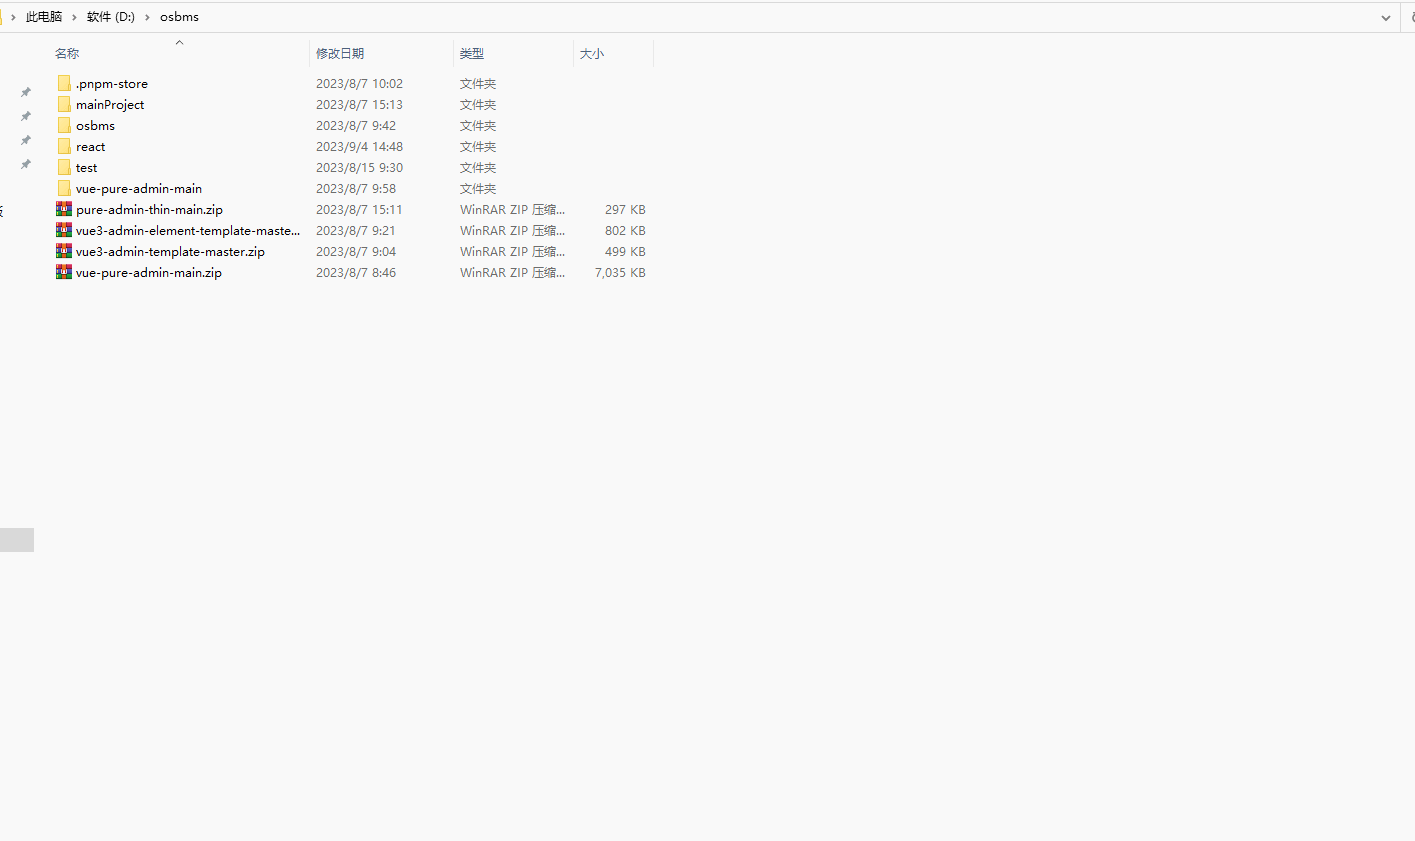This screenshot has height=841, width=1415.
Task: Click size value 499 KB
Action: 625,252
